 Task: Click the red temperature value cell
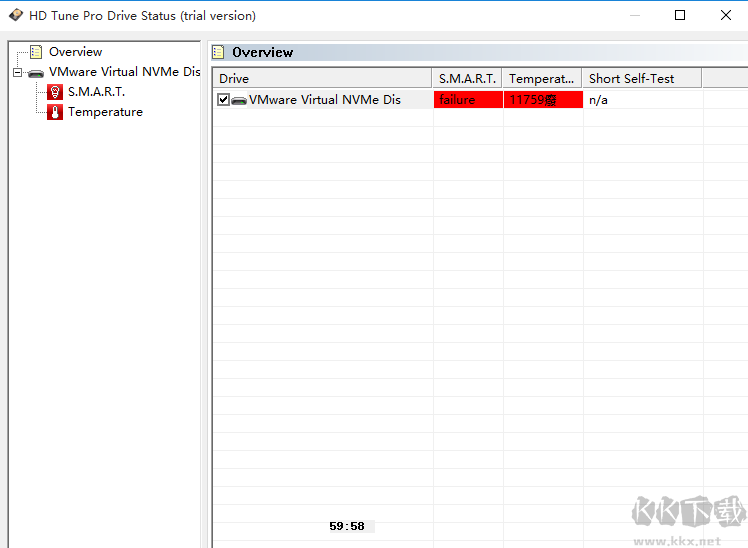[x=543, y=100]
